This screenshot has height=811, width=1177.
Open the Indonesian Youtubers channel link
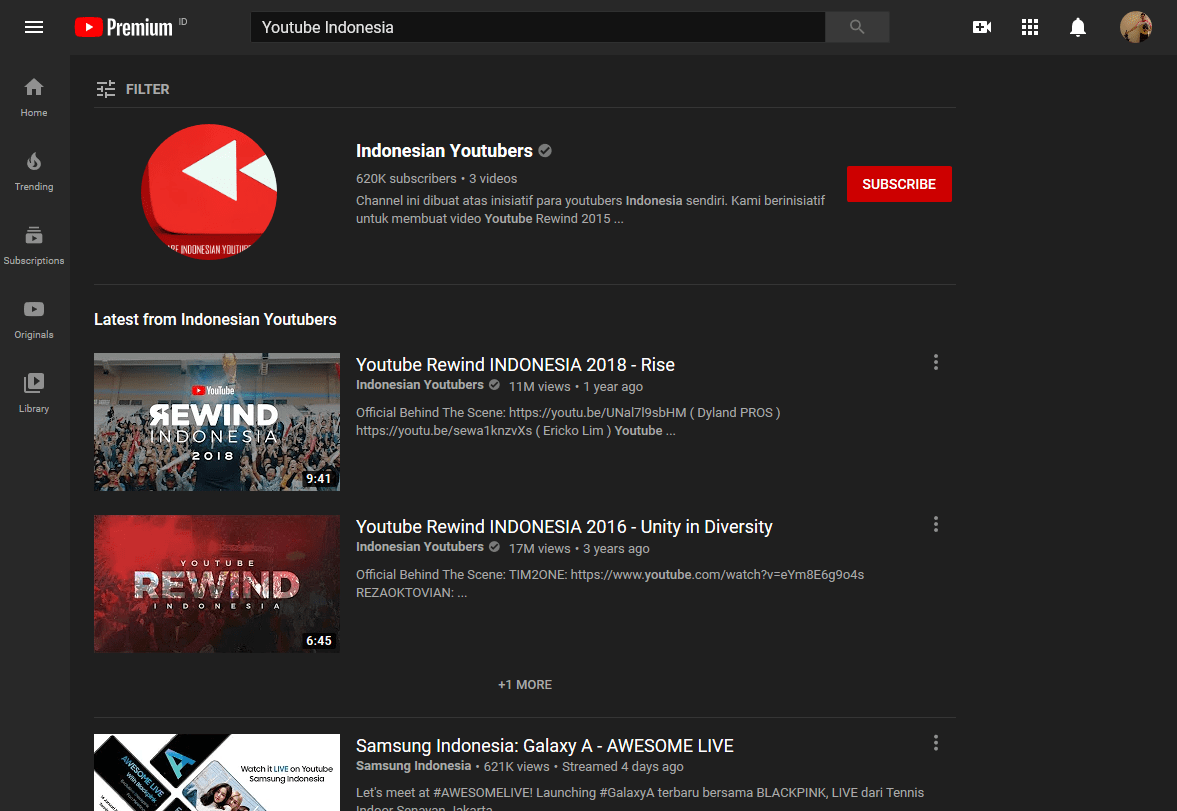tap(444, 150)
